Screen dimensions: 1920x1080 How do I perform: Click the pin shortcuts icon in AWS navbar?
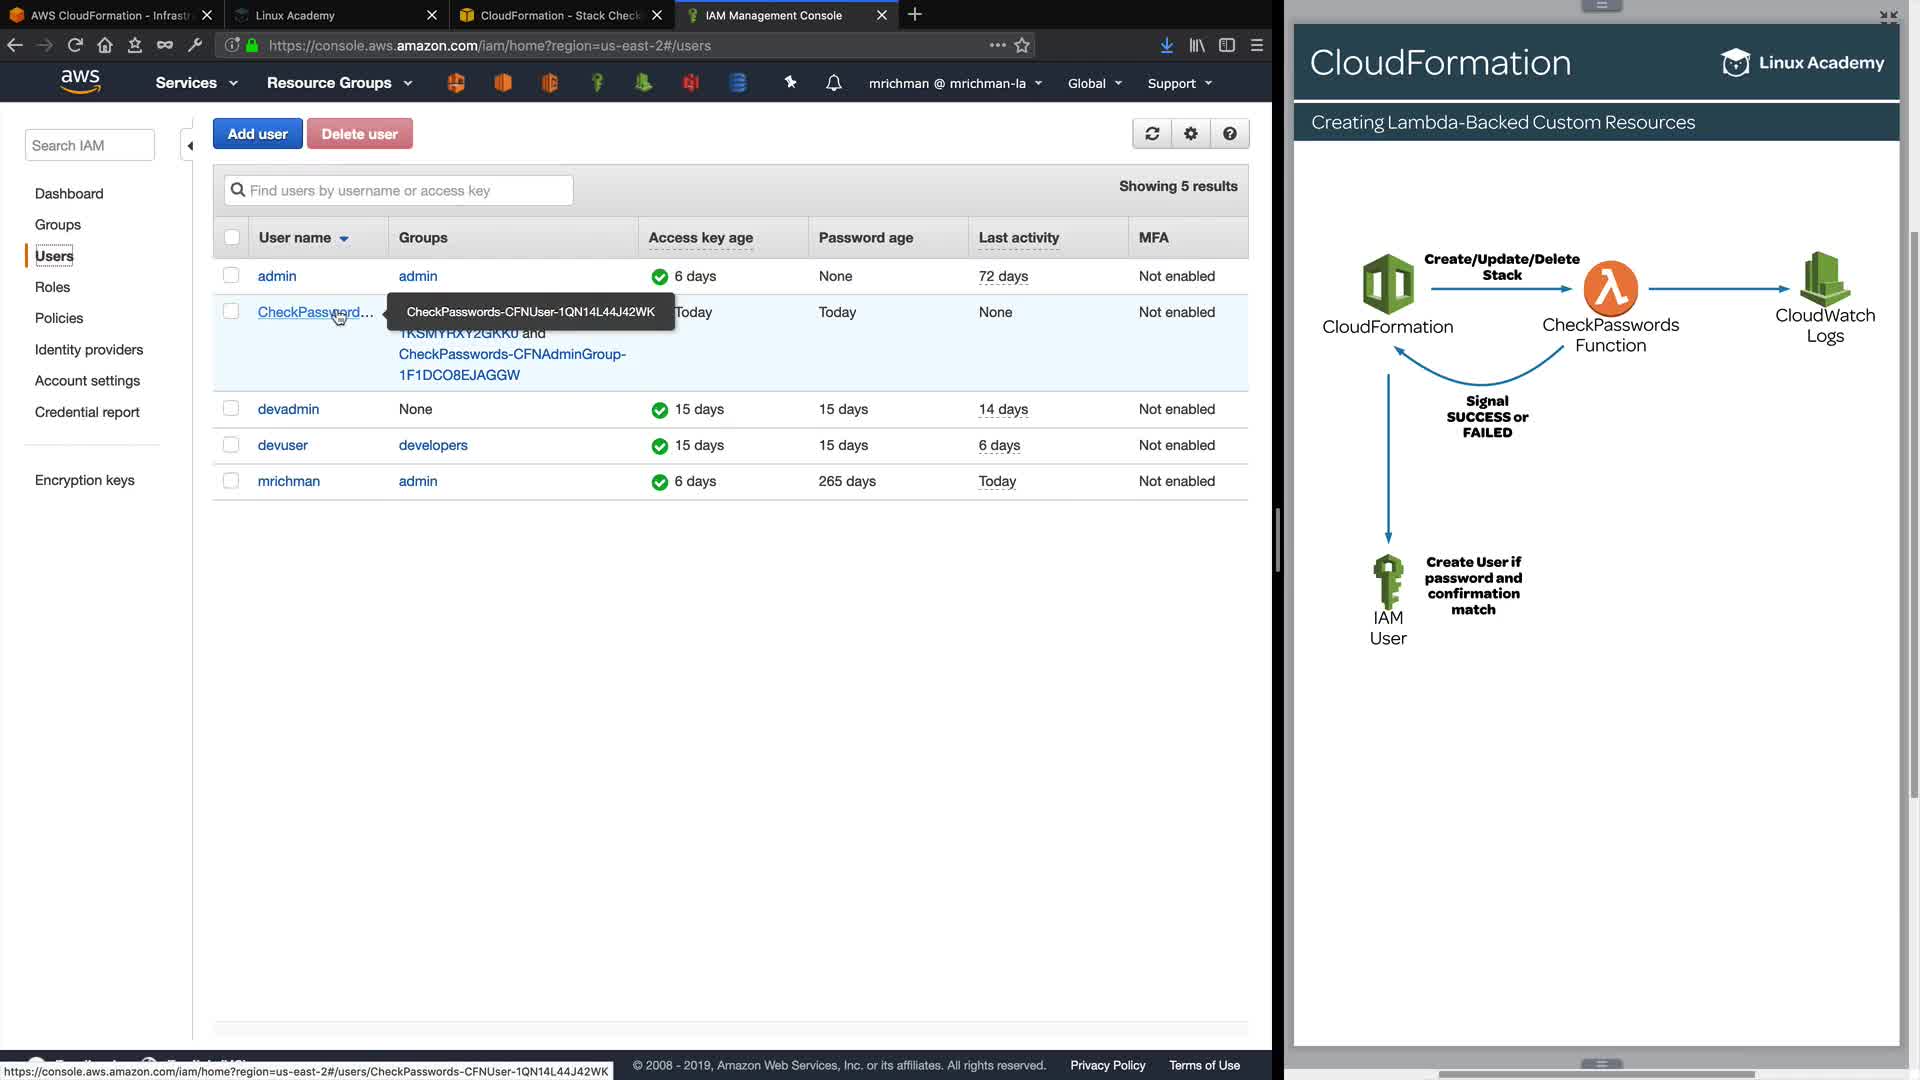[x=790, y=83]
